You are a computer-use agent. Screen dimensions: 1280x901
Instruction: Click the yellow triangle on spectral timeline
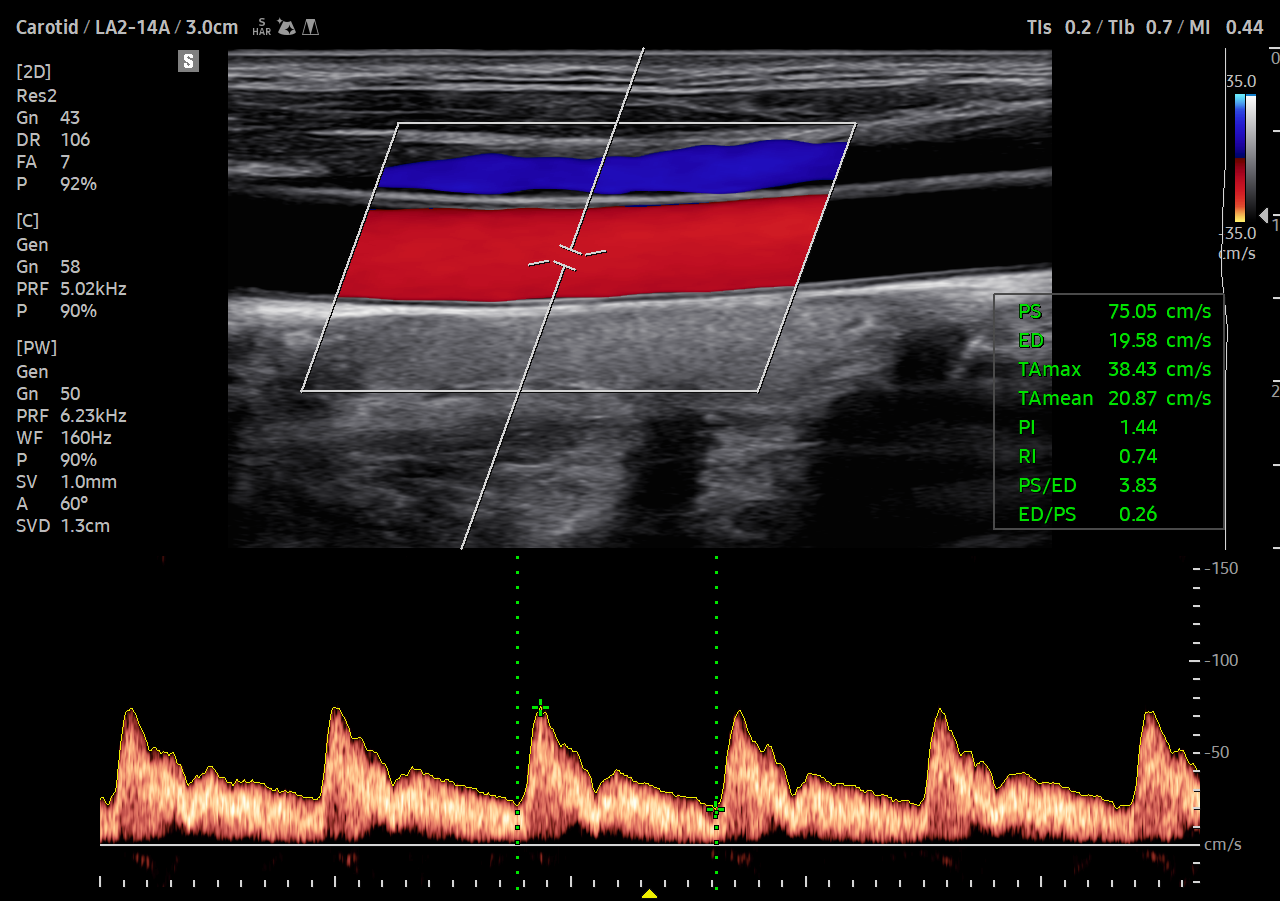(x=649, y=893)
